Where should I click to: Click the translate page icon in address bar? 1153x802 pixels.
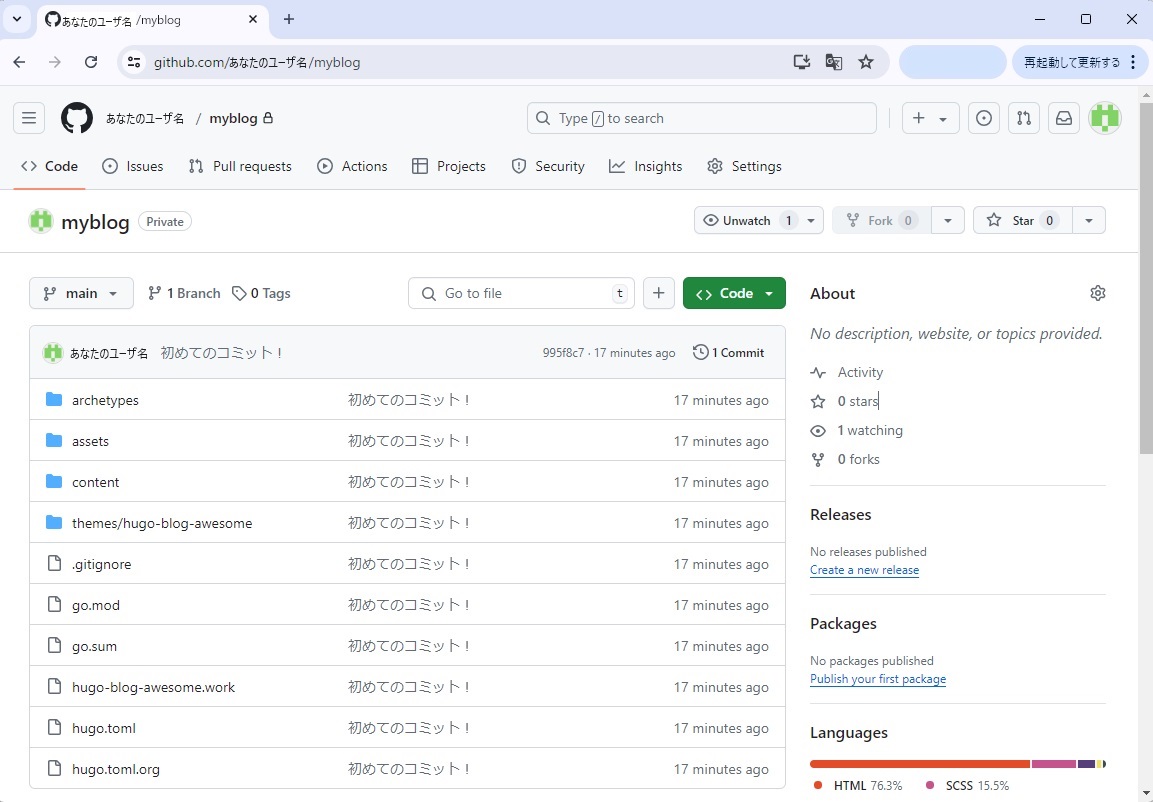point(833,62)
